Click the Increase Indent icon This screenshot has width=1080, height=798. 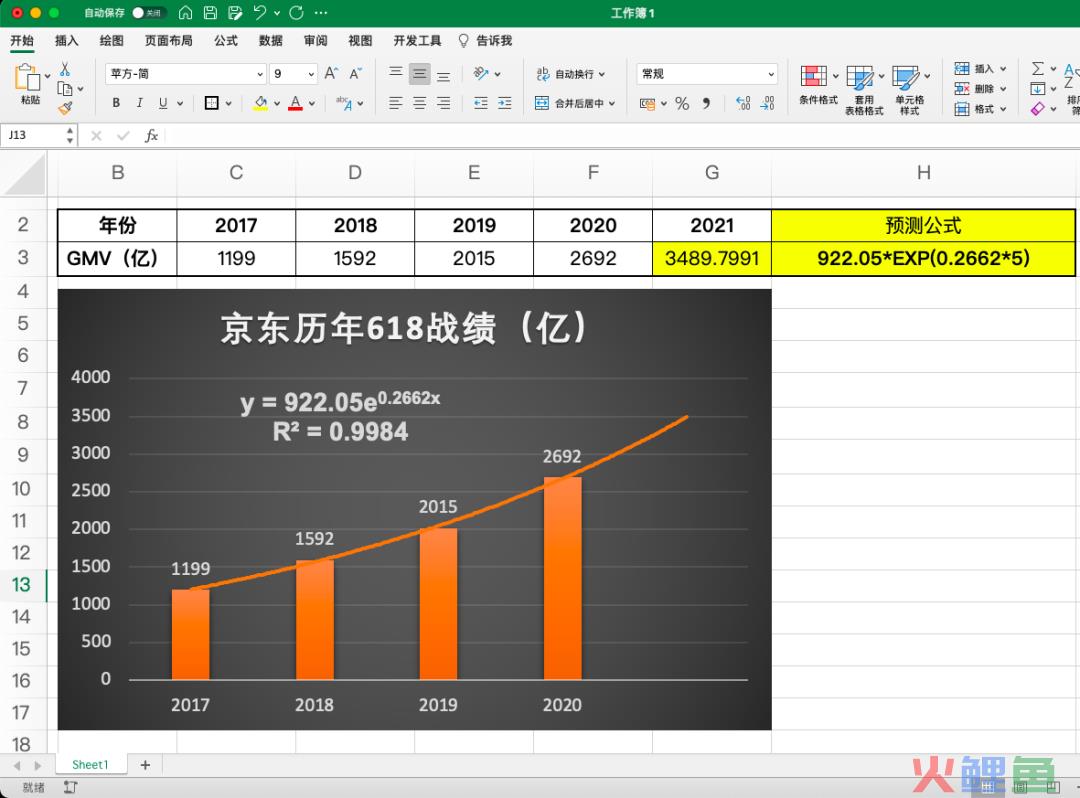click(x=505, y=103)
